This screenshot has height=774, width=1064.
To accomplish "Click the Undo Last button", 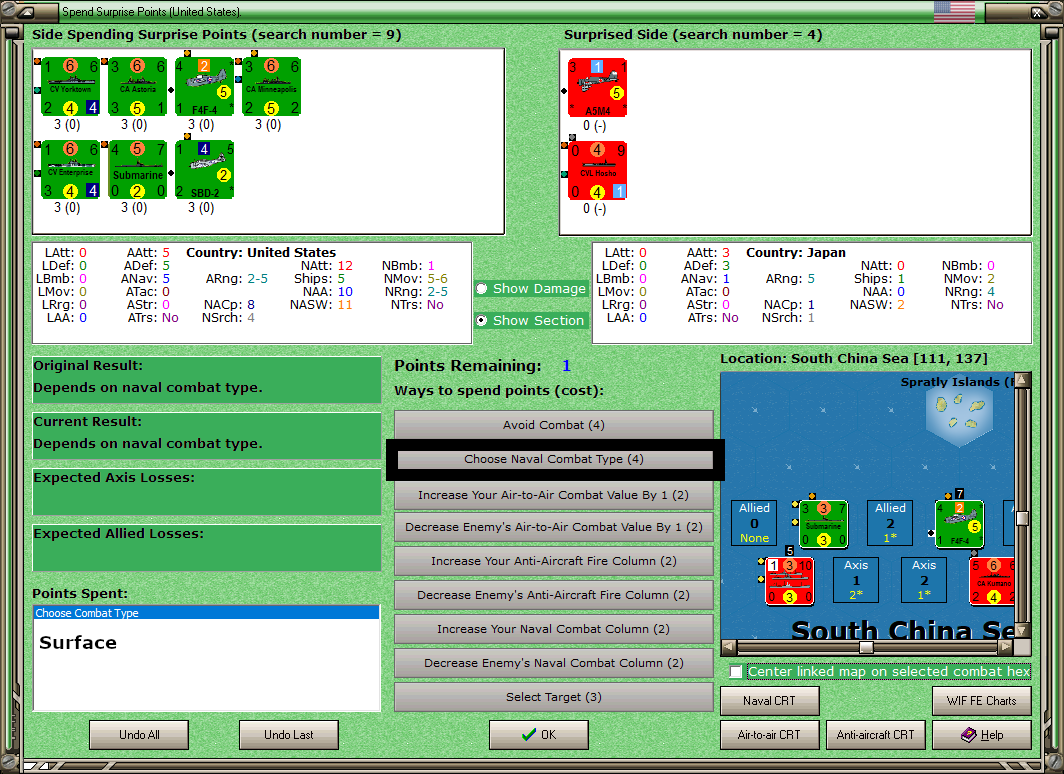I will tap(288, 735).
